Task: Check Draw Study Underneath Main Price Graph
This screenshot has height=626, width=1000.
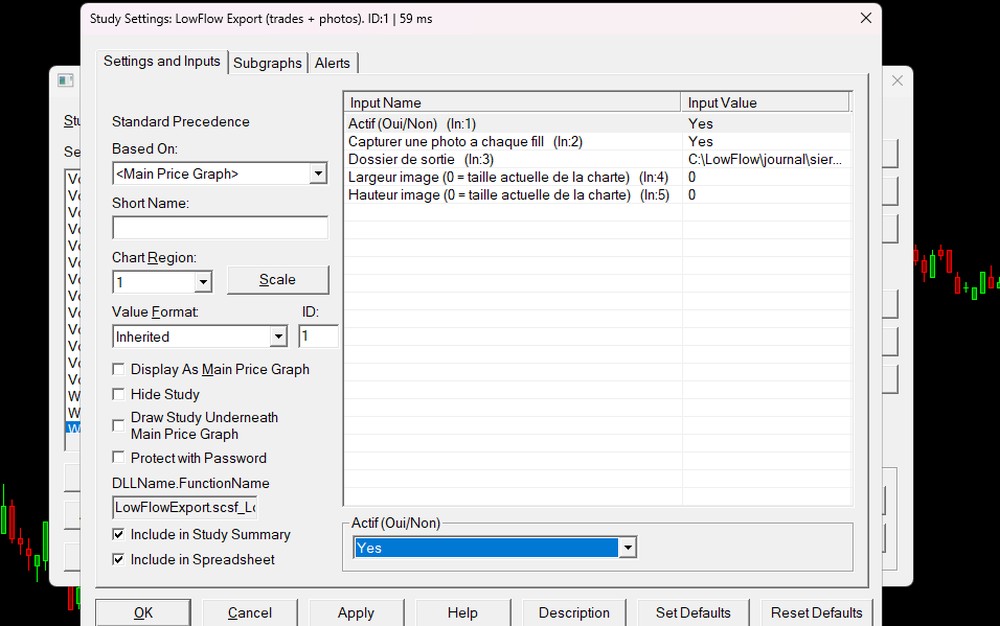Action: click(118, 425)
